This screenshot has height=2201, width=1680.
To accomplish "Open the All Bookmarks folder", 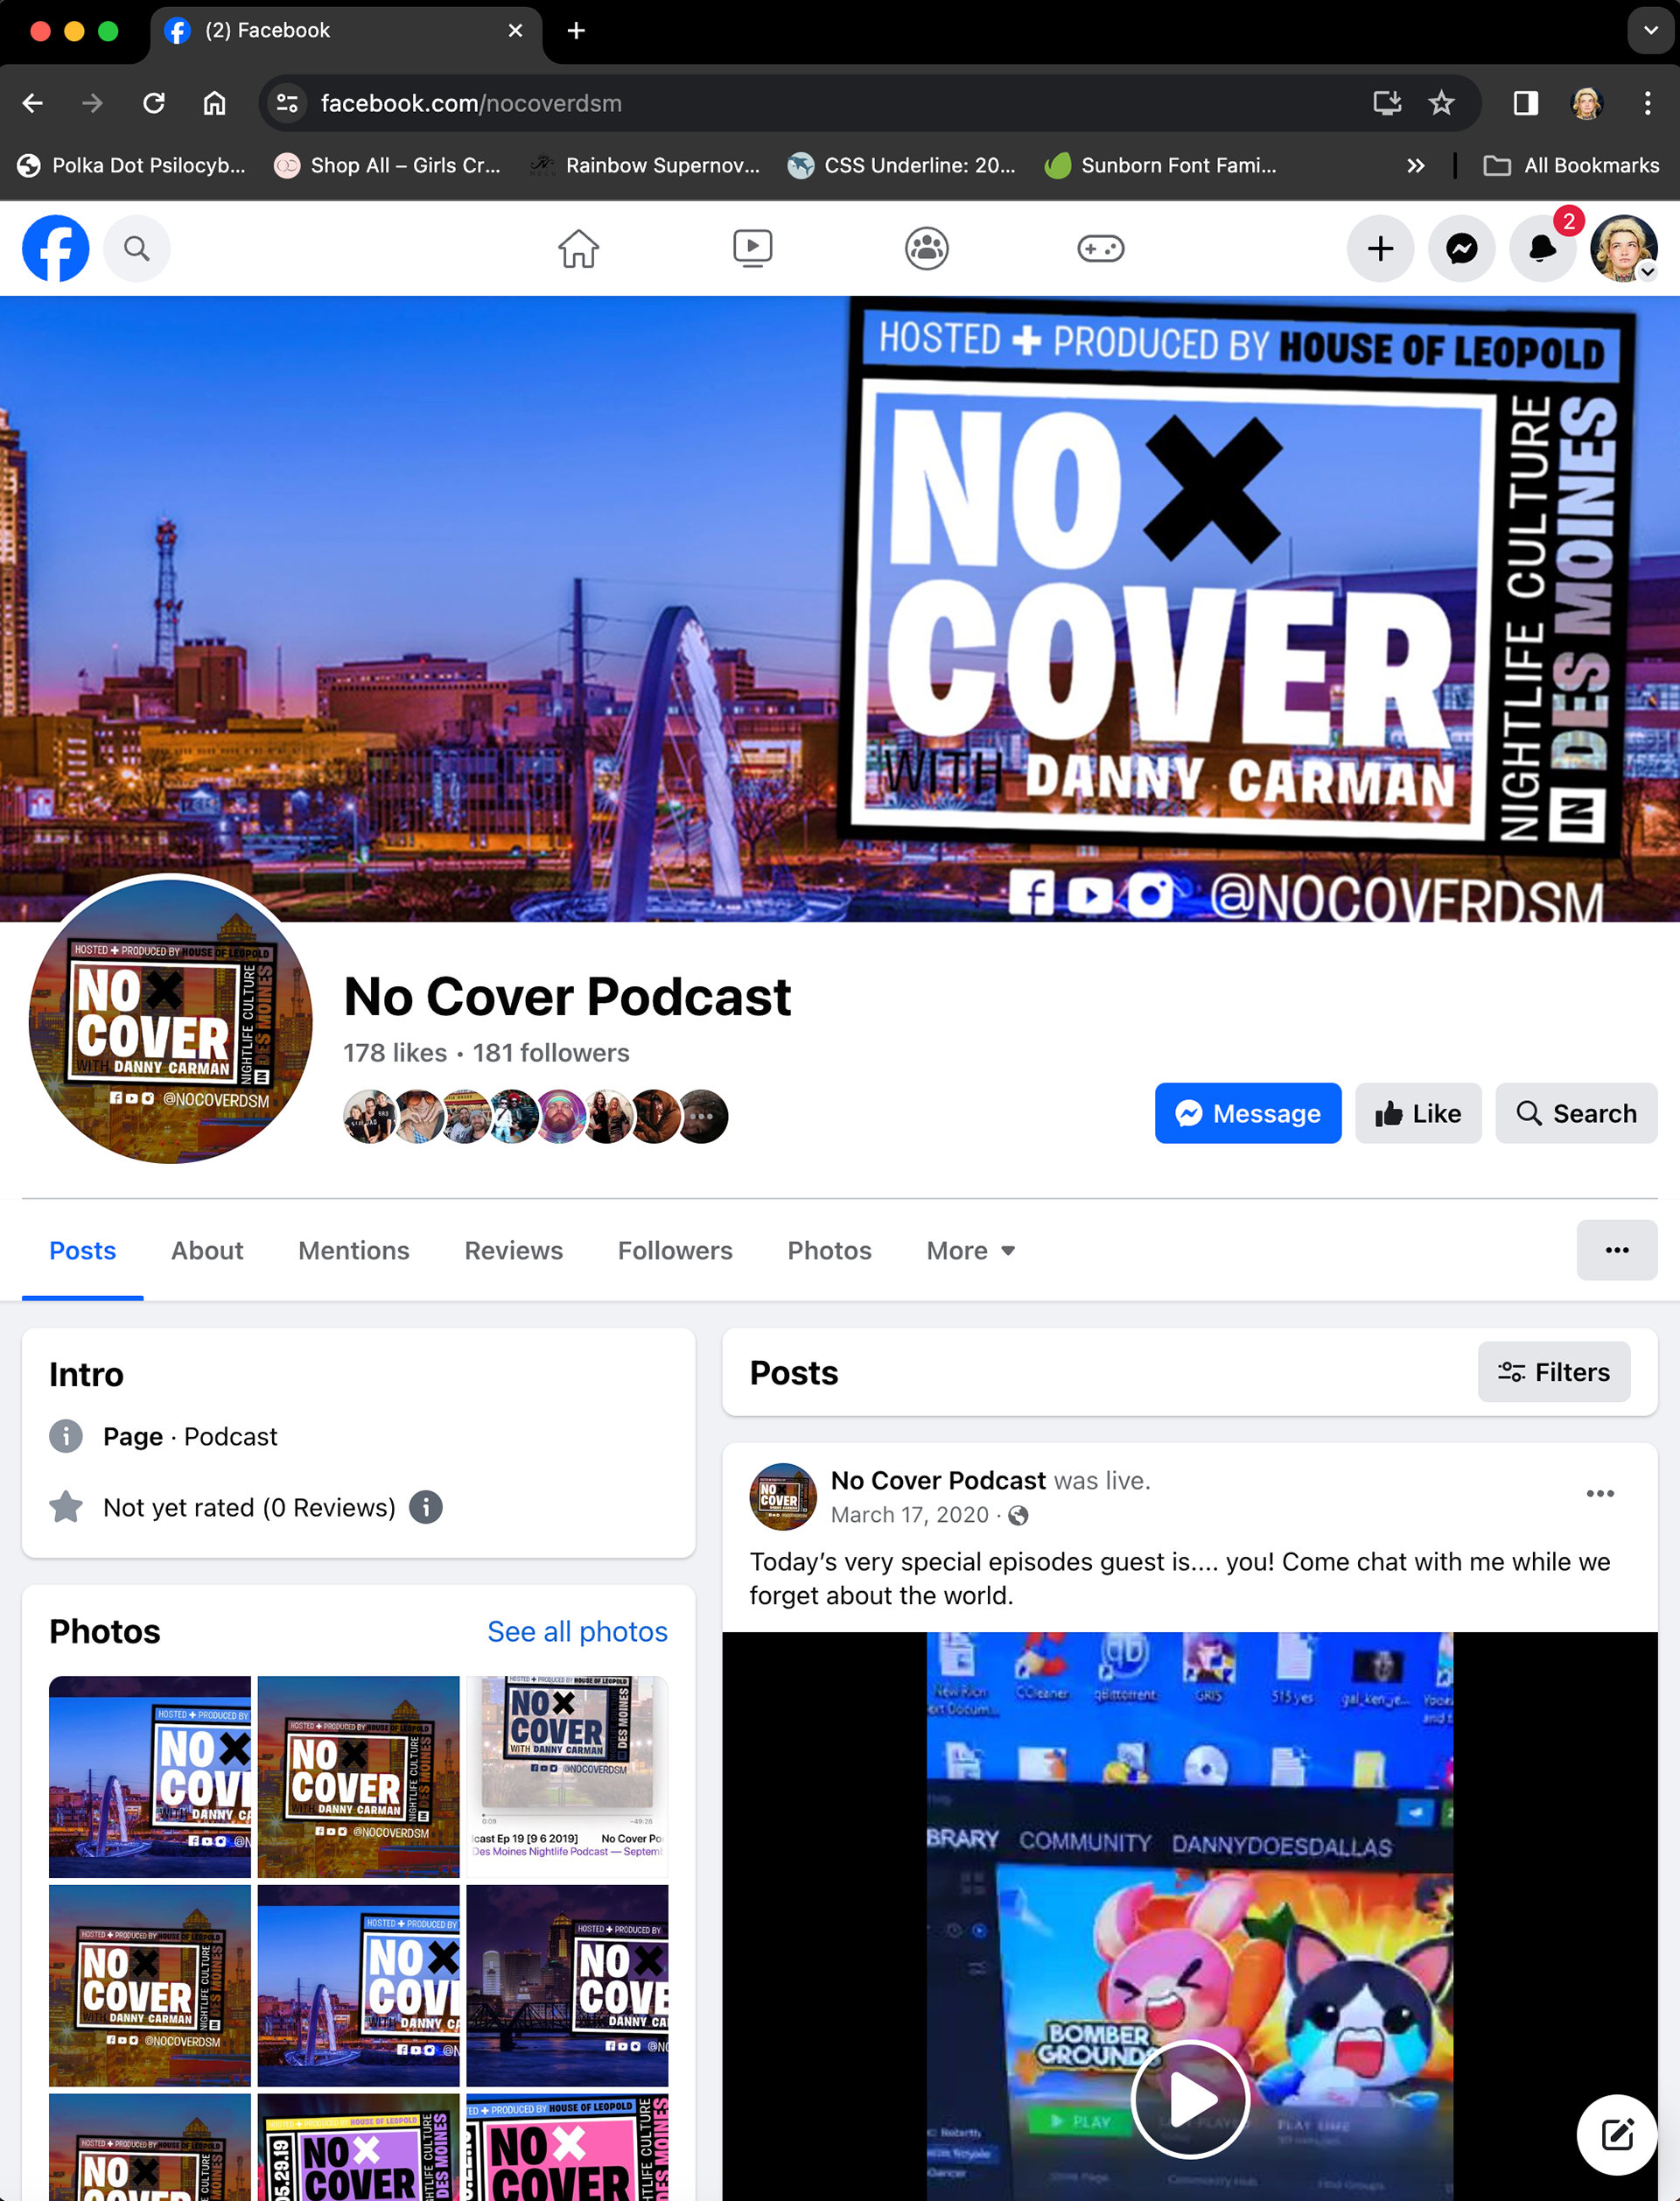I will (x=1572, y=166).
